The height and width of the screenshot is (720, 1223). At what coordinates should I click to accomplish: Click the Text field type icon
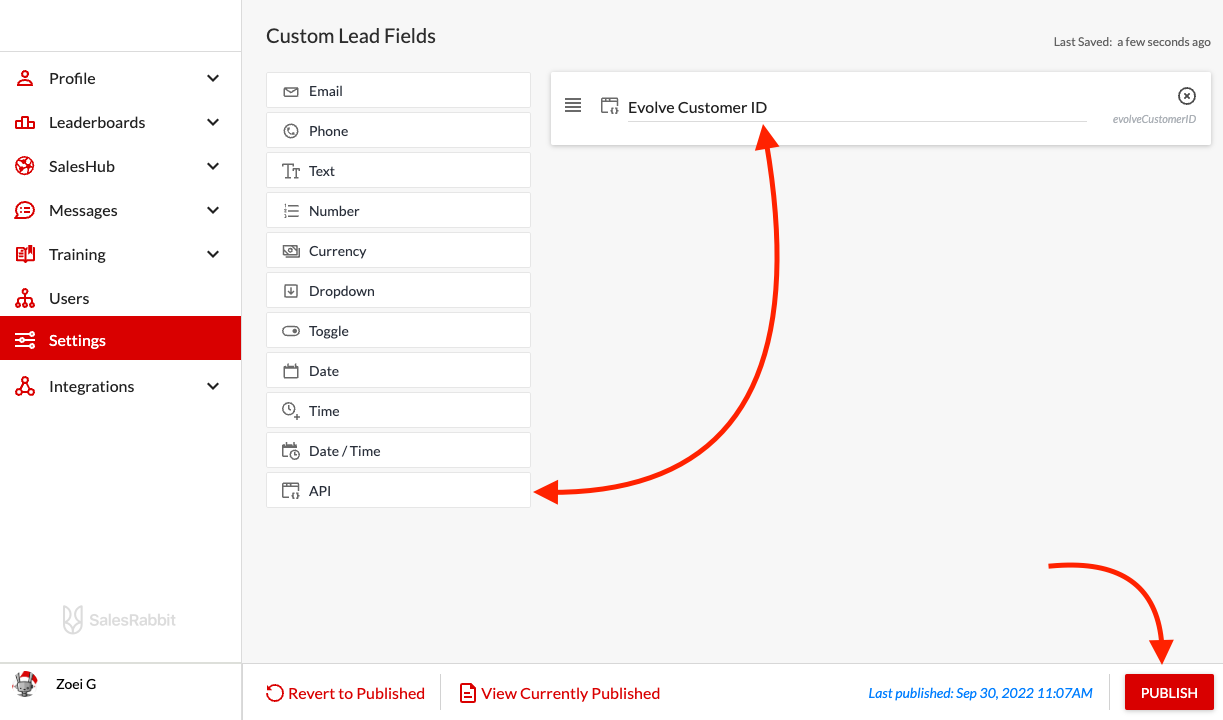pyautogui.click(x=291, y=171)
